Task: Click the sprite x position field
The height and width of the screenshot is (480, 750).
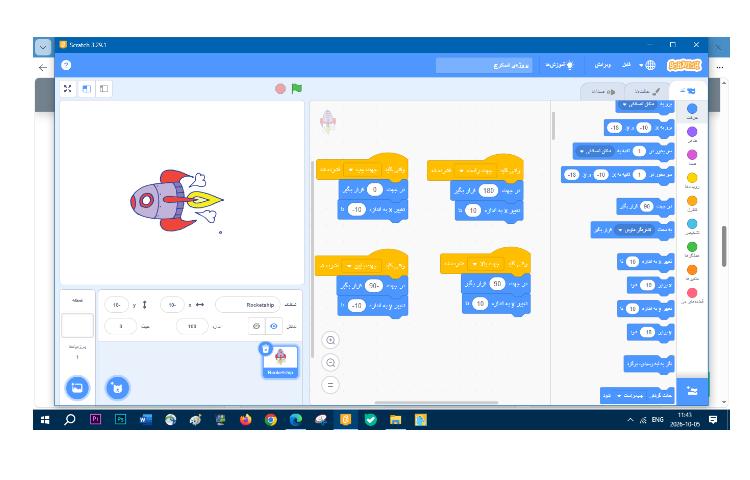Action: (172, 305)
